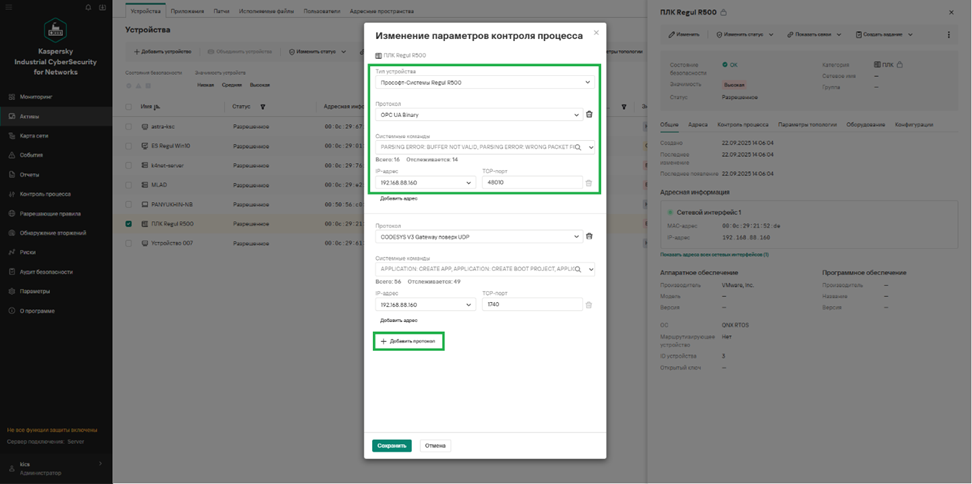Open Параметры in the sidebar
The image size is (972, 484).
tap(35, 291)
